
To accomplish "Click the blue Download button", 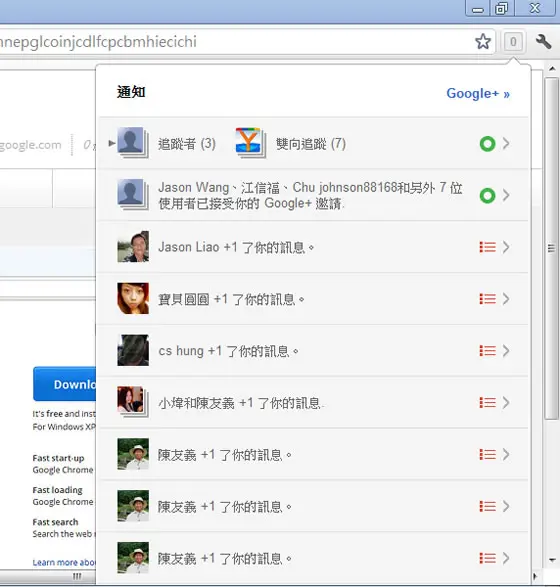I will click(65, 384).
